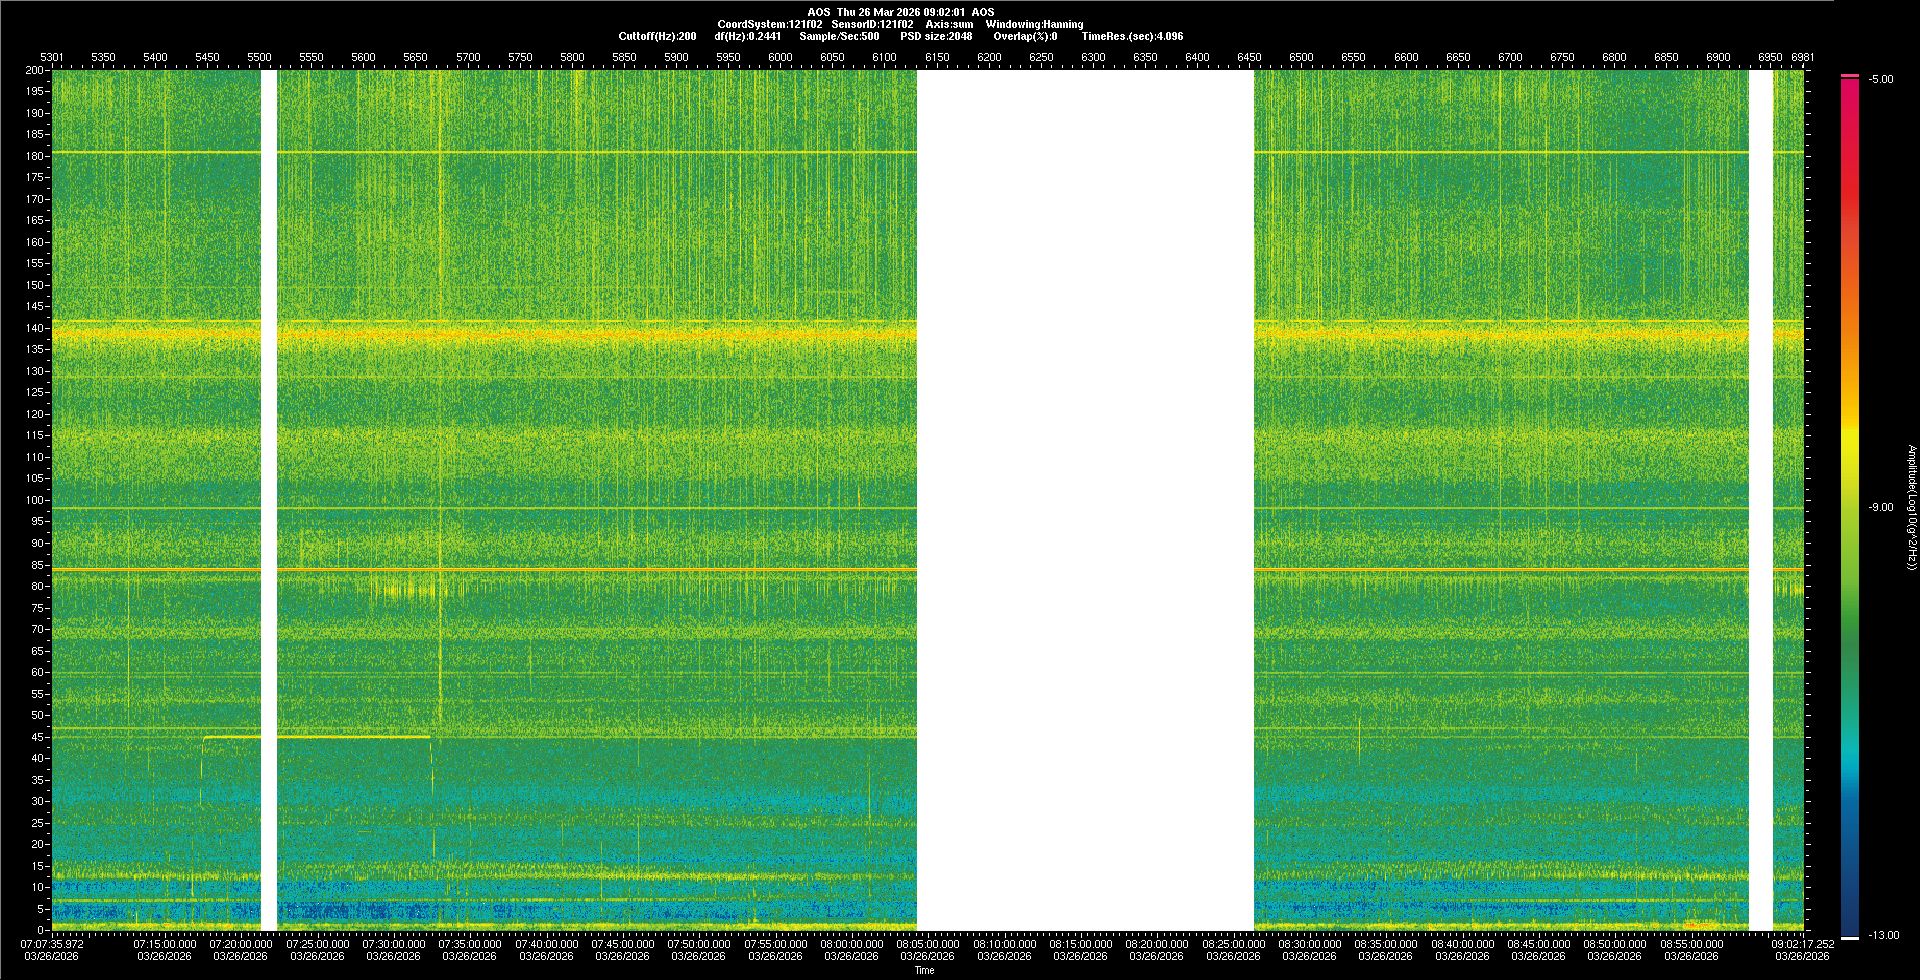Click the TimeRes.(sec):4.096 header text

pyautogui.click(x=1132, y=36)
